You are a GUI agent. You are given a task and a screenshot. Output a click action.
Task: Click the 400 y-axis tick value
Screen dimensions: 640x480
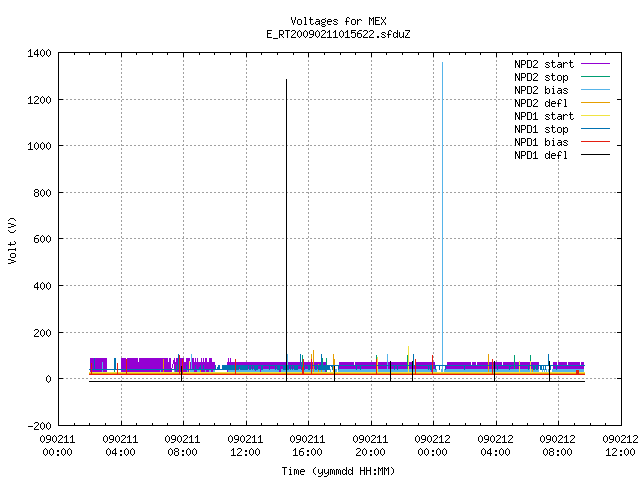[42, 286]
